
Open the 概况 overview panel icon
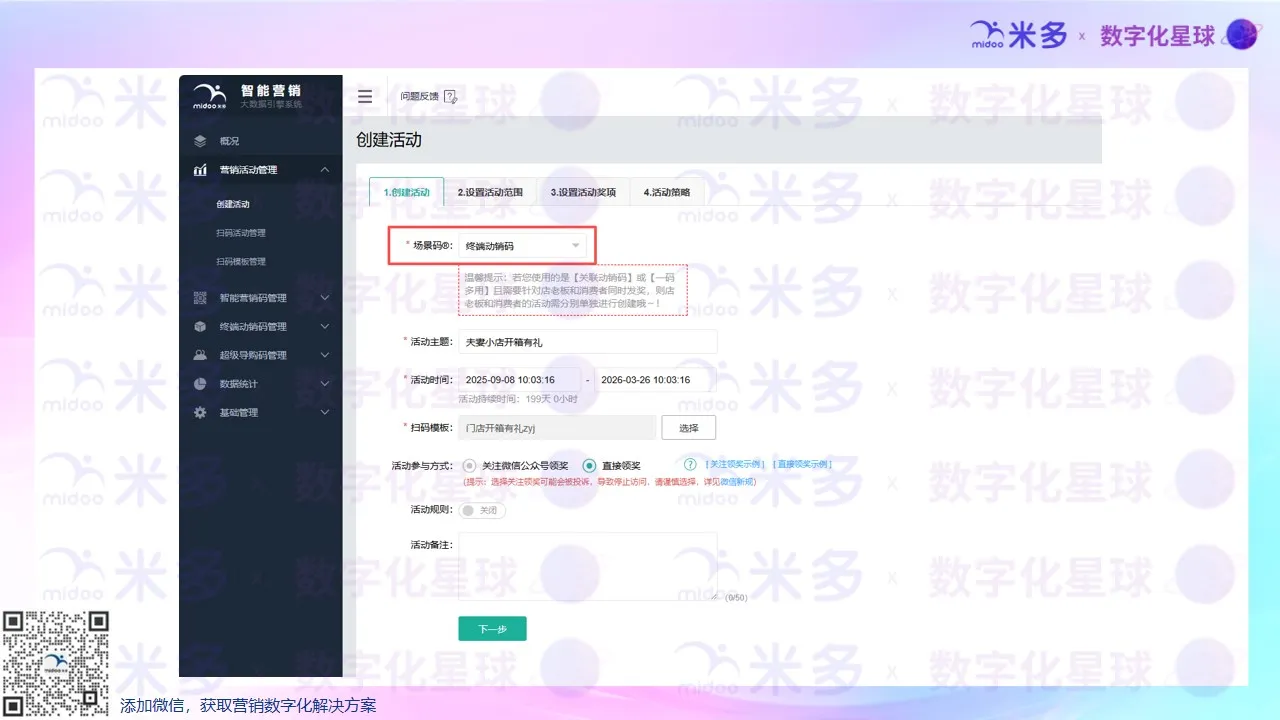(x=200, y=140)
